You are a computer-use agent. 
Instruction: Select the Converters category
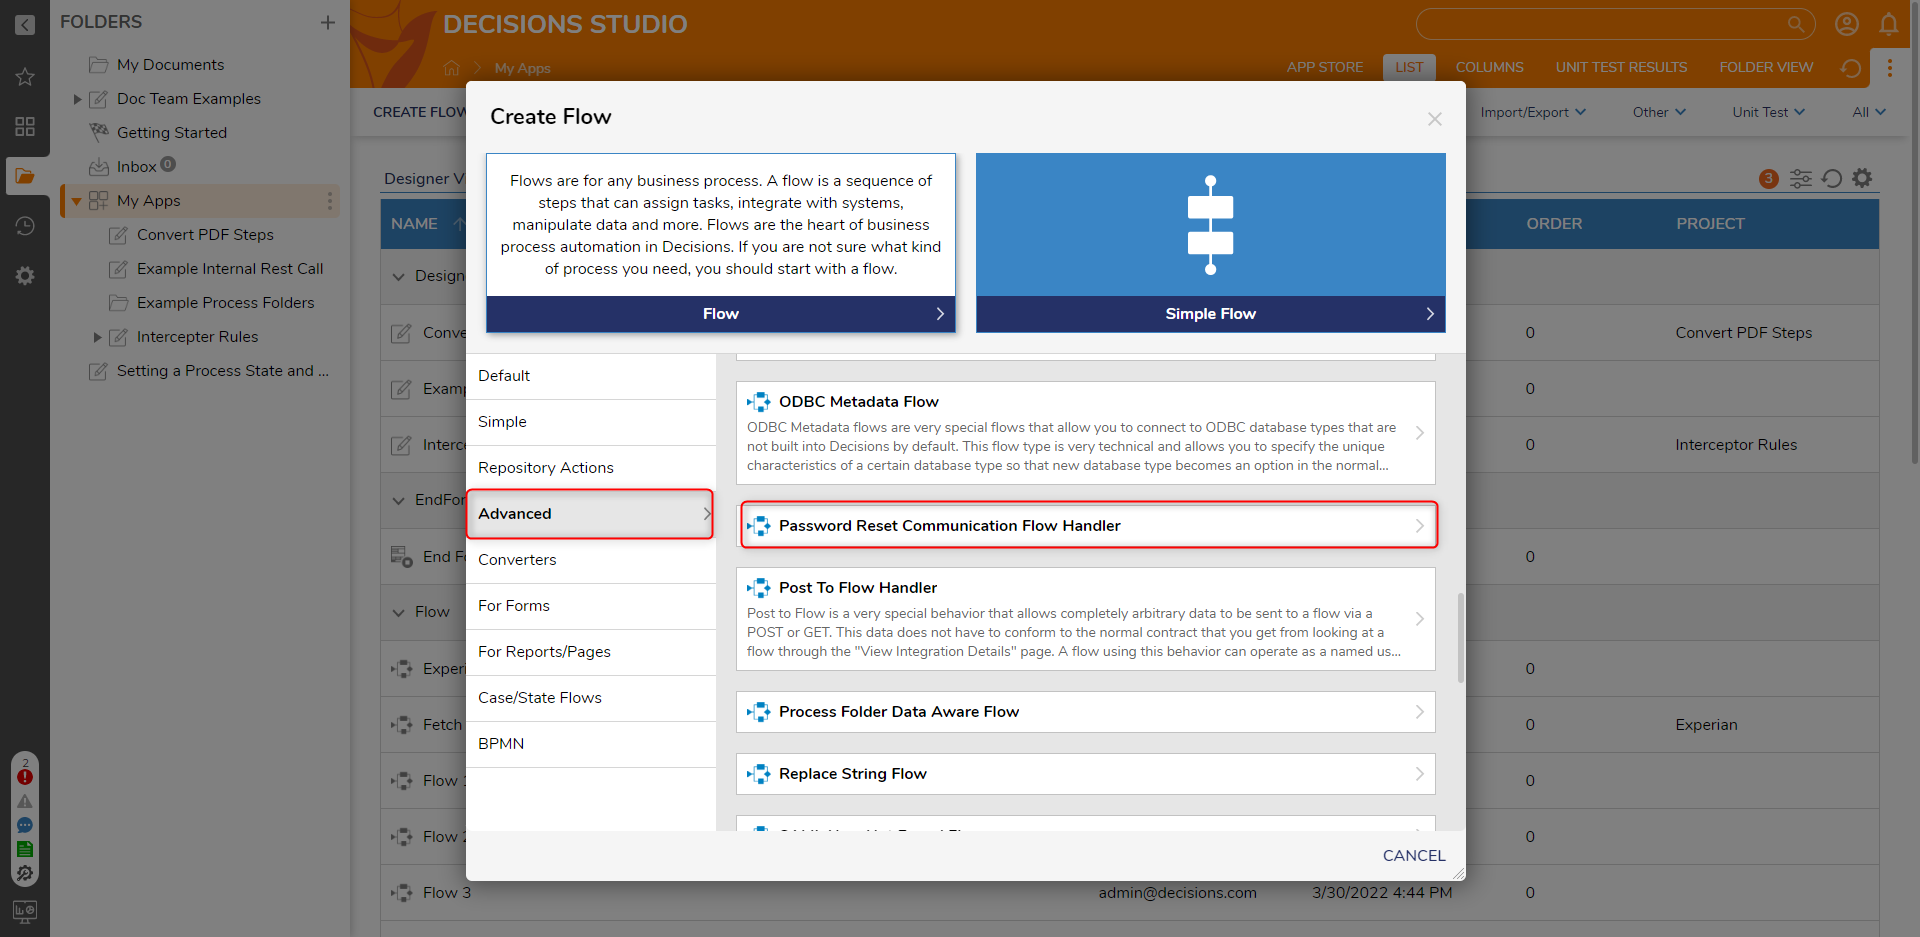point(590,560)
